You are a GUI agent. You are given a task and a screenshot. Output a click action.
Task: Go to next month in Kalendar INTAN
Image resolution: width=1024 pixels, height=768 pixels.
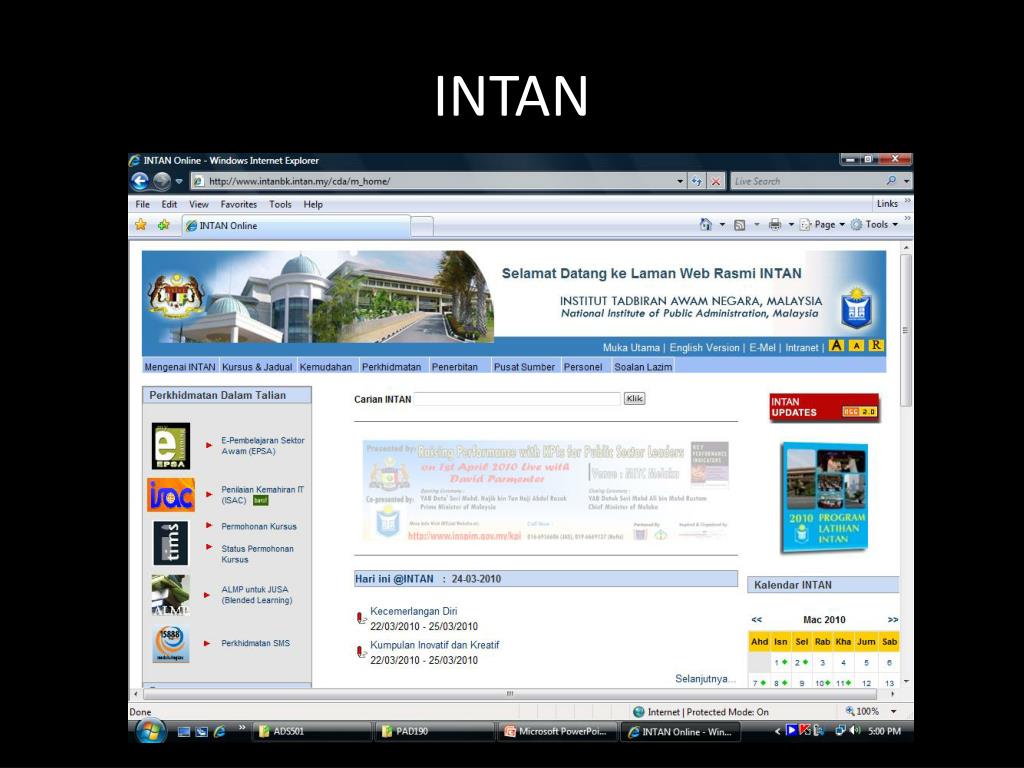(893, 620)
